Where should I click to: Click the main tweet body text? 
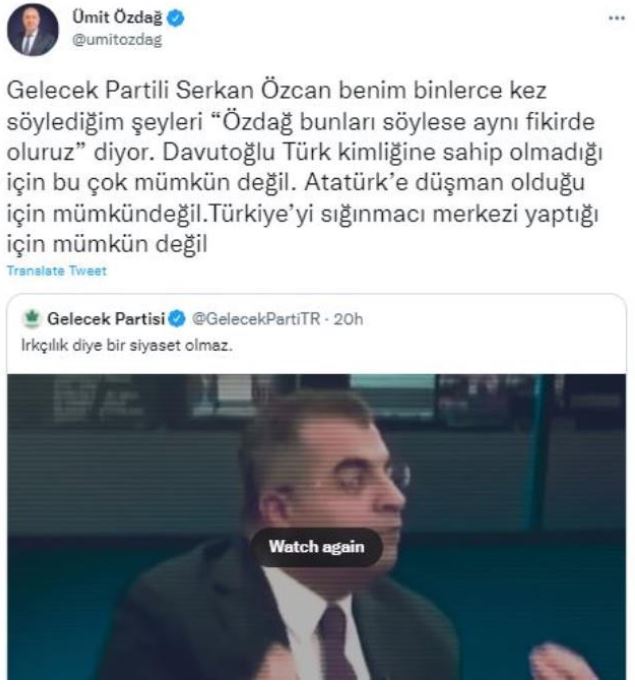[x=305, y=167]
